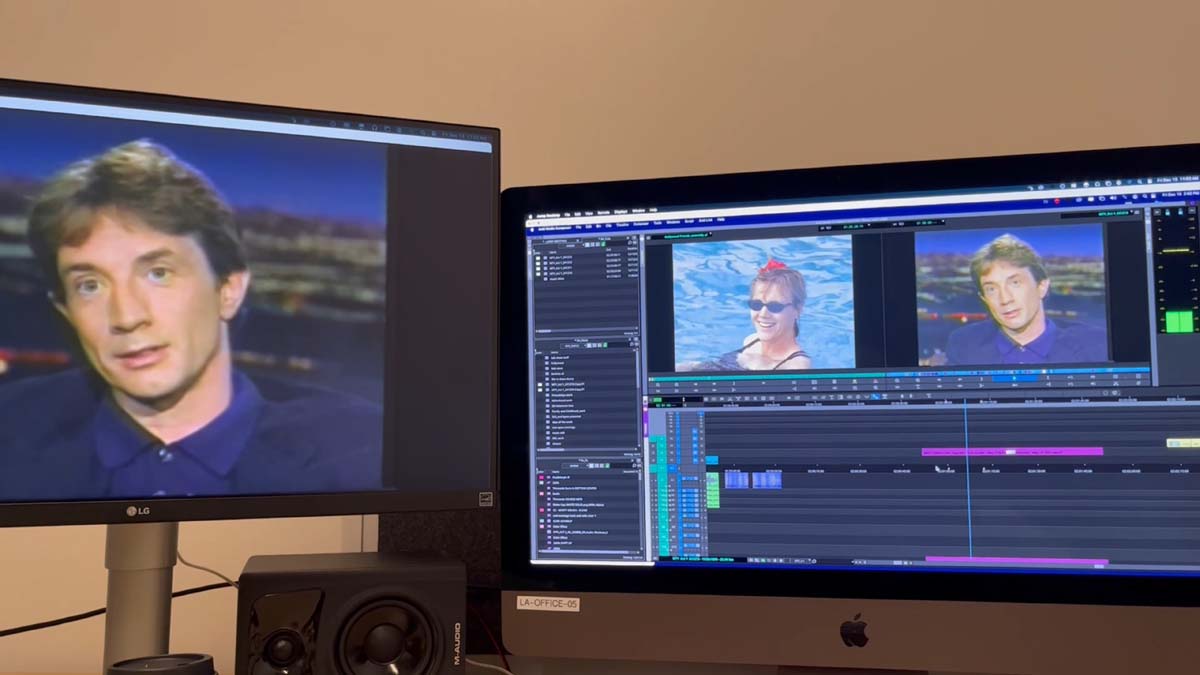Viewport: 1200px width, 675px height.
Task: Open the clip name dropdown above source monitor
Action: pos(686,236)
